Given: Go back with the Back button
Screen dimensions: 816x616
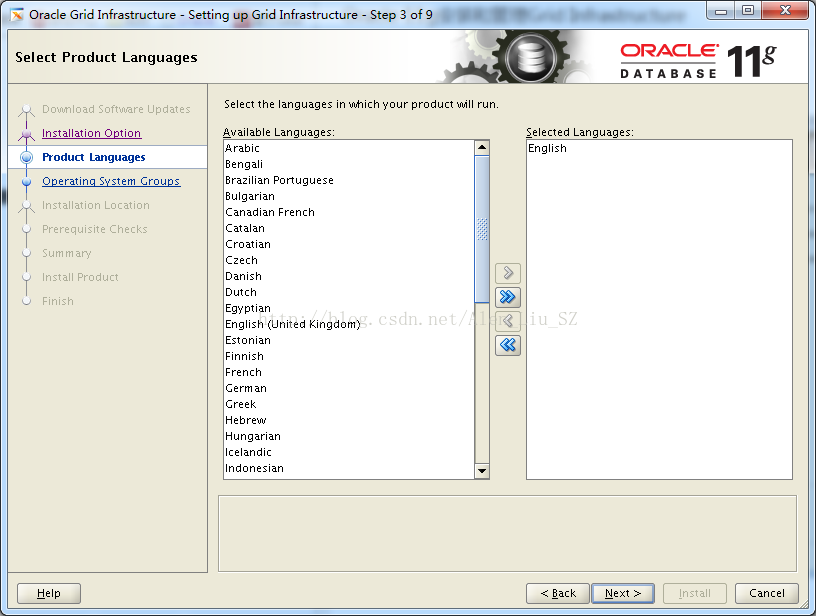Looking at the screenshot, I should click(x=558, y=593).
